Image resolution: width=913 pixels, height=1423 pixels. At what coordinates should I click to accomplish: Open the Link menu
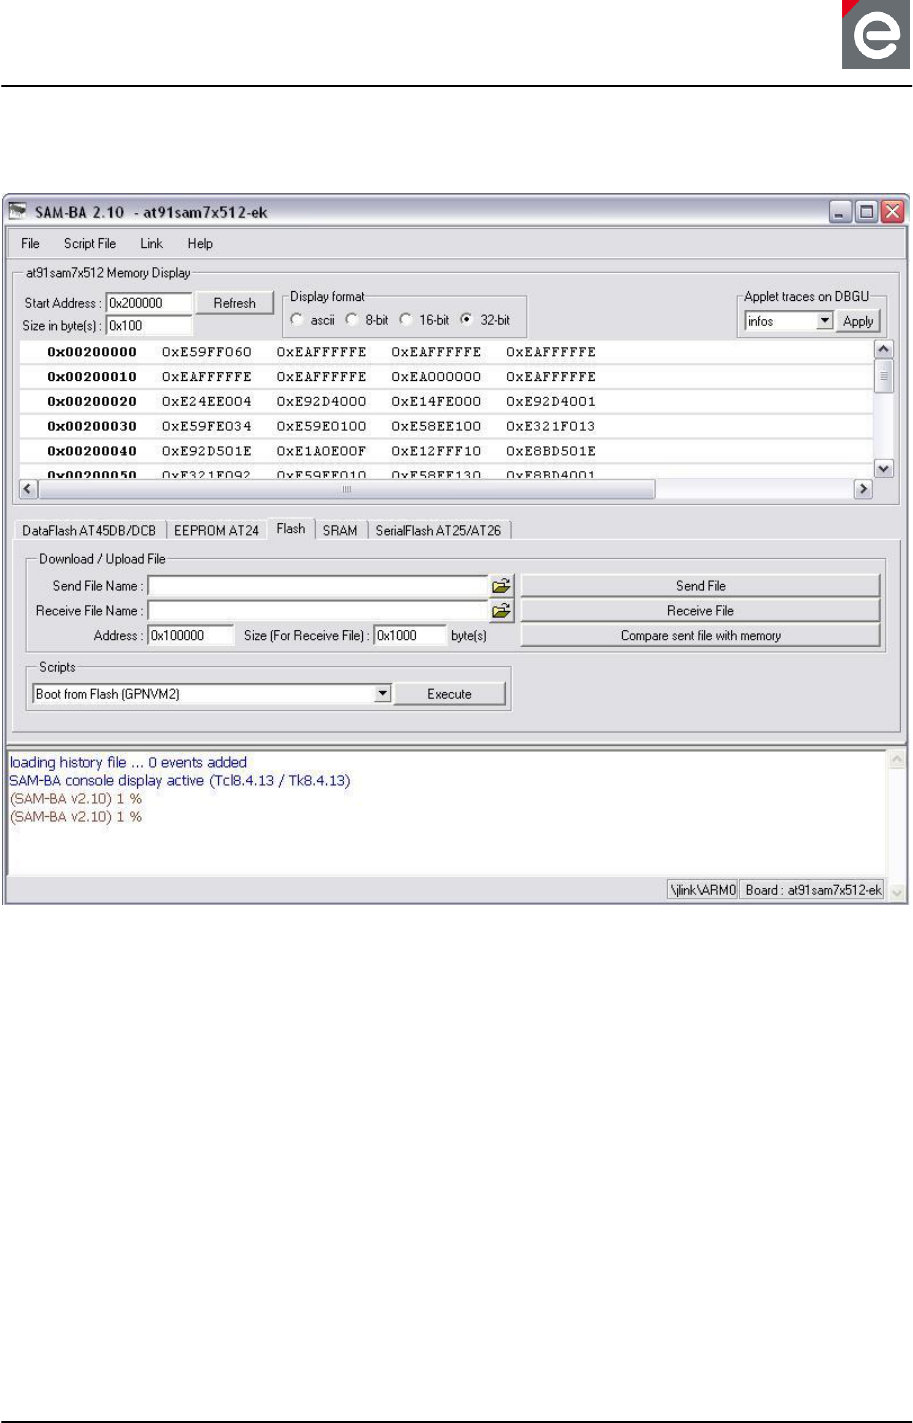click(x=151, y=243)
